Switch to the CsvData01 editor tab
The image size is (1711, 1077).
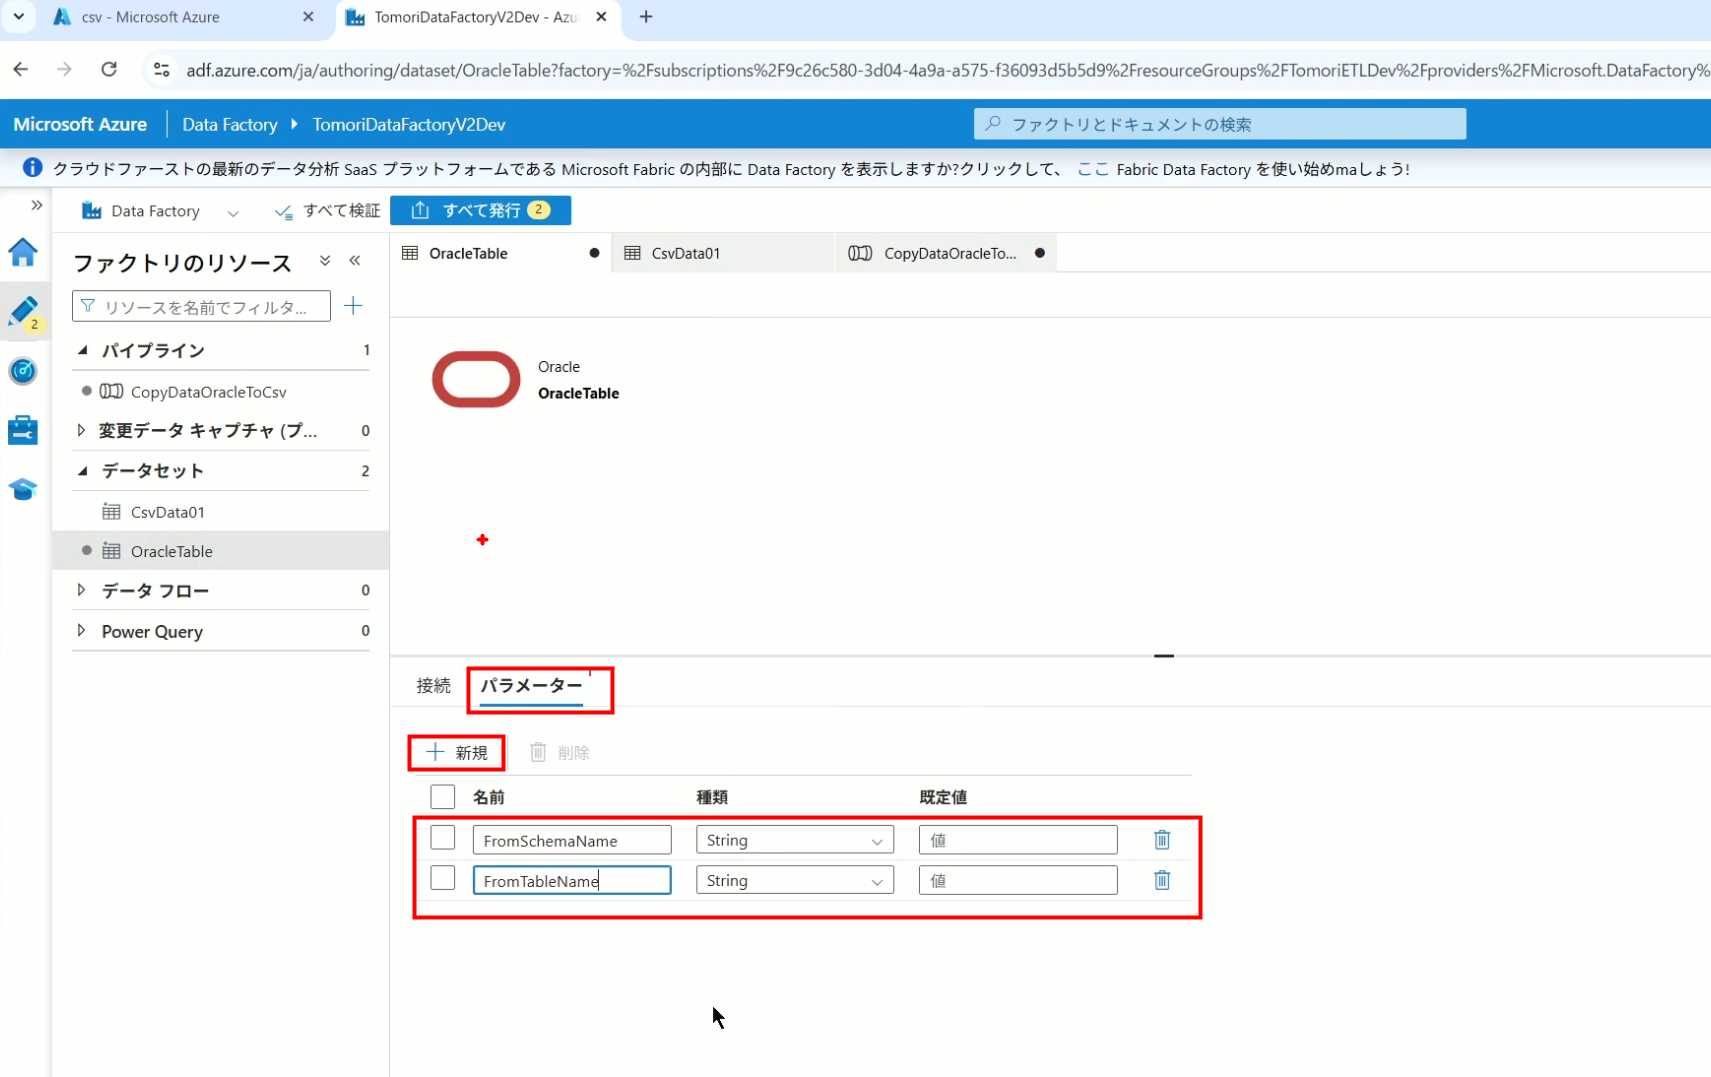[x=685, y=254]
